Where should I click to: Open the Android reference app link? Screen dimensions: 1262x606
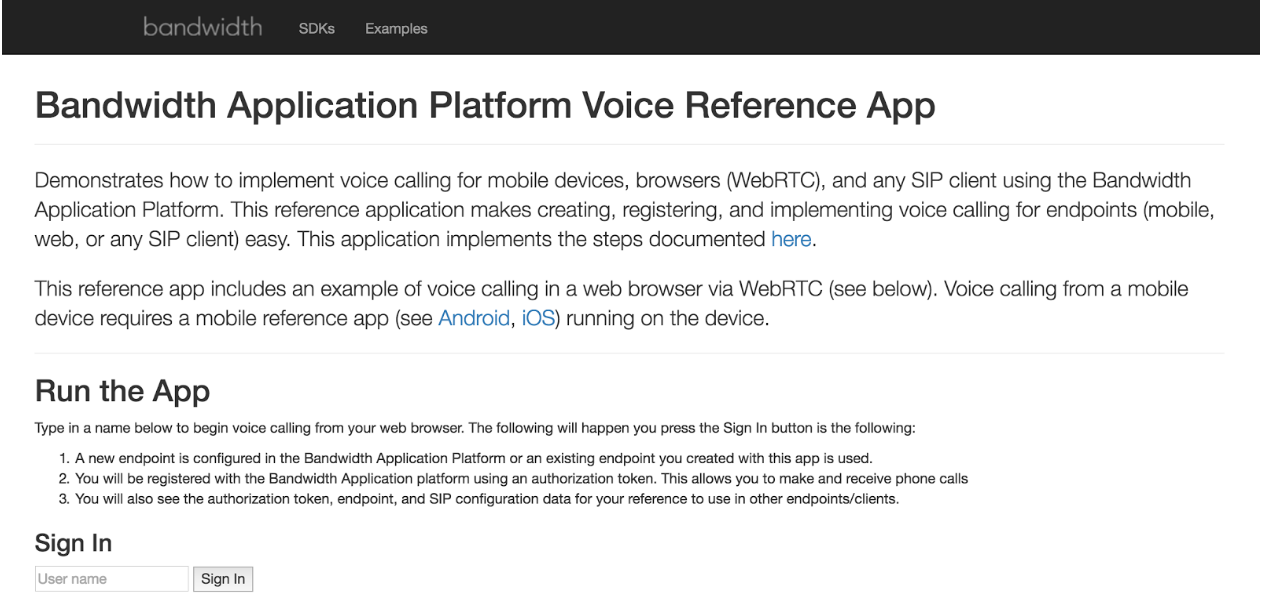coord(474,317)
